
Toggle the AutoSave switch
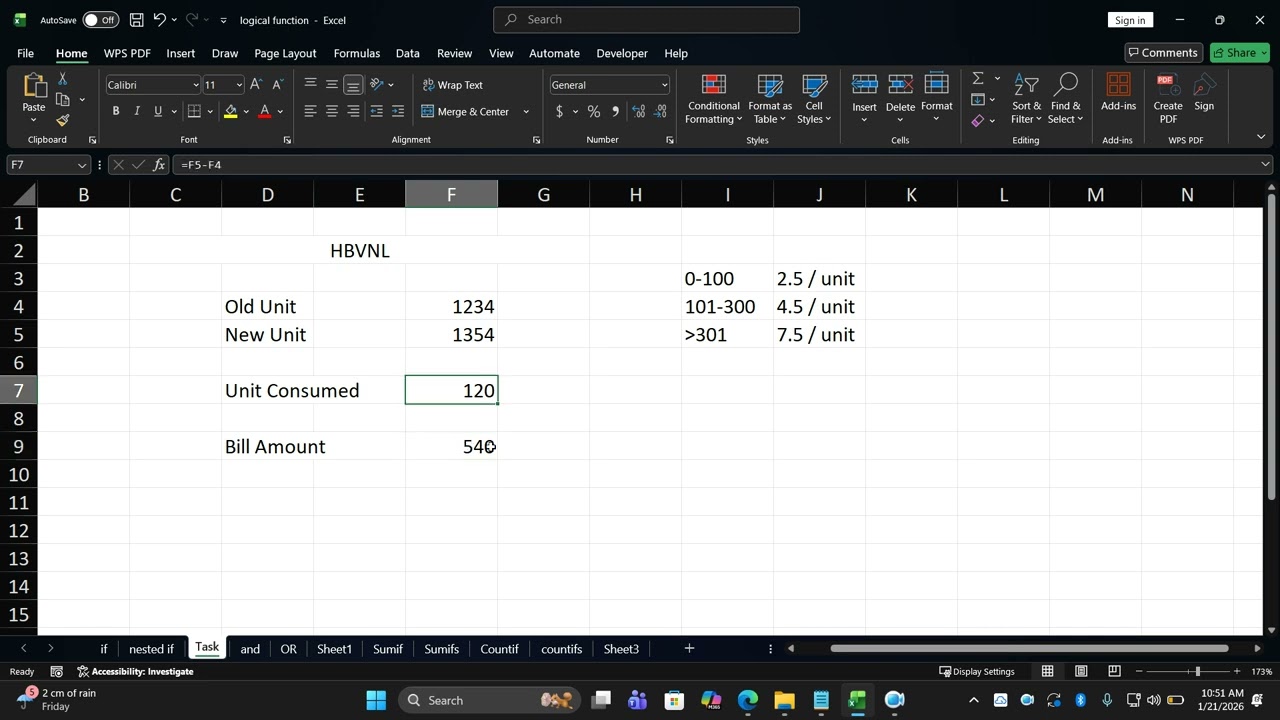click(100, 20)
